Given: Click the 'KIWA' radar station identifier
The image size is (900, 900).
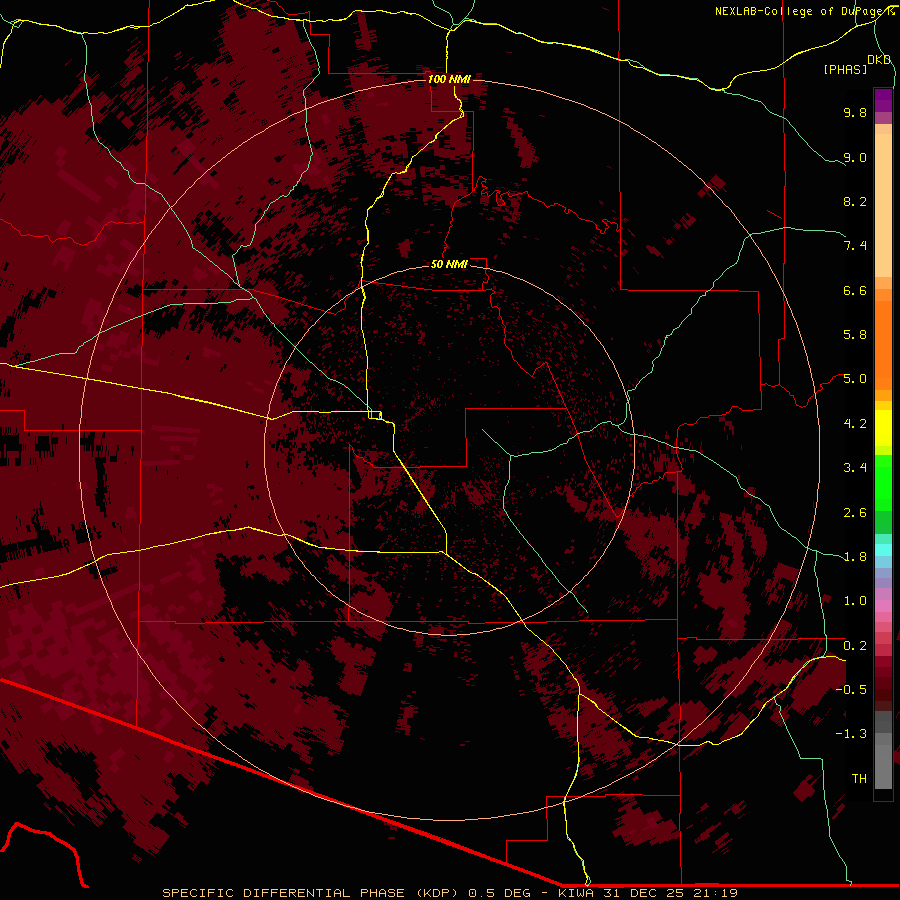Looking at the screenshot, I should [x=575, y=893].
